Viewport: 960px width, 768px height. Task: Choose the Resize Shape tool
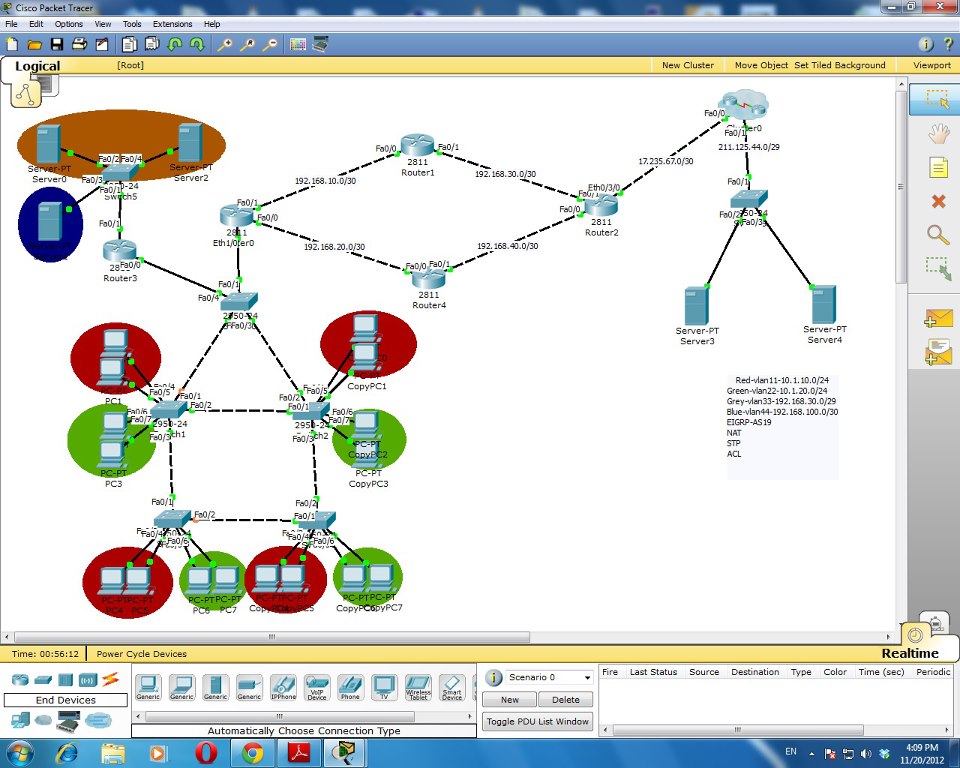pyautogui.click(x=938, y=269)
